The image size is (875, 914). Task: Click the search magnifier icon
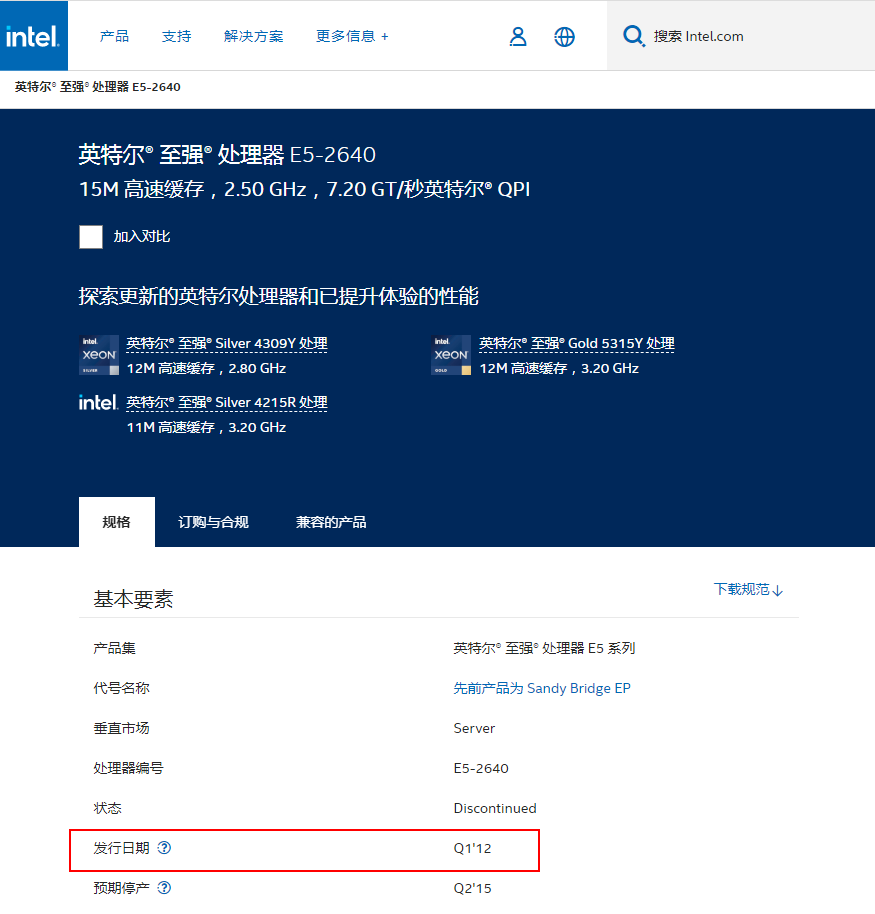[633, 35]
